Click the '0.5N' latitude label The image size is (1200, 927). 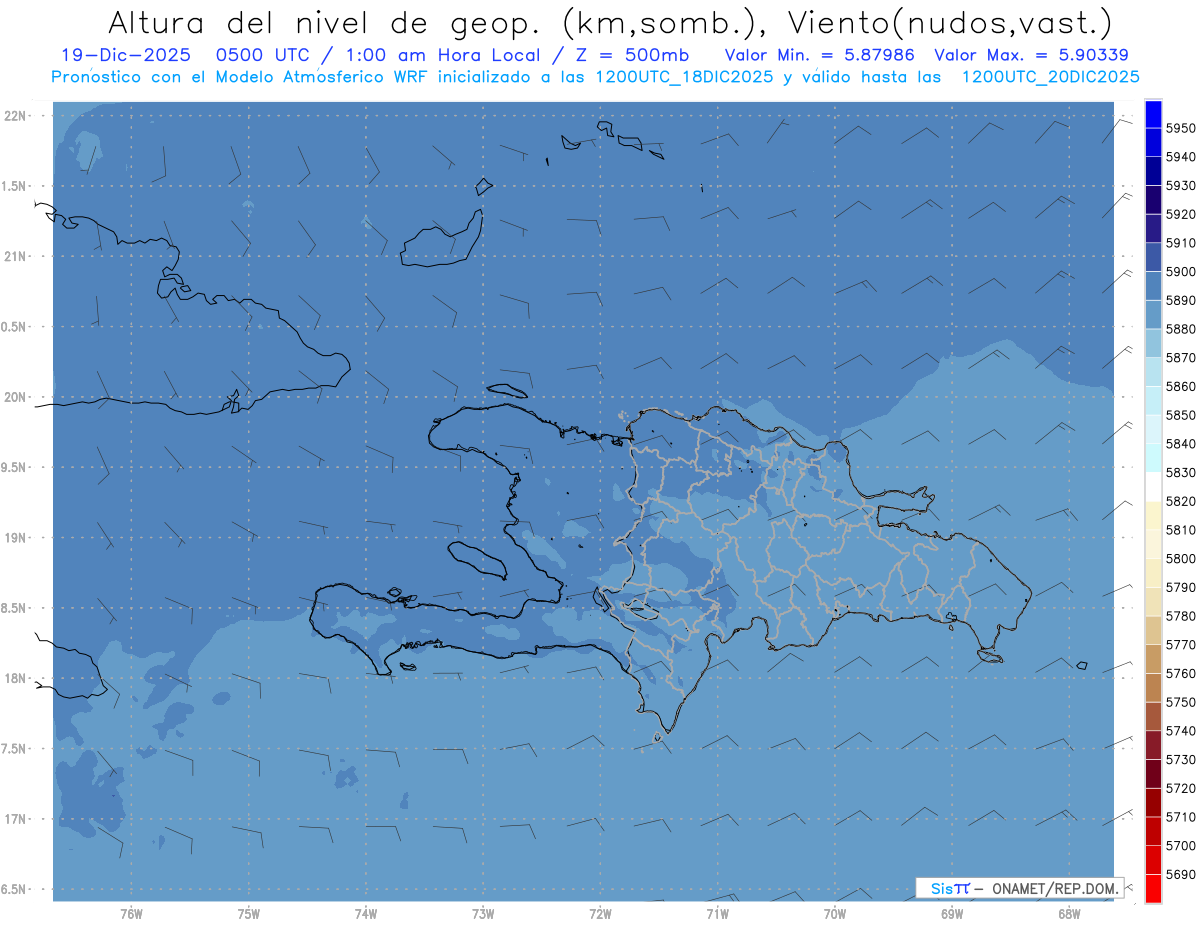(15, 327)
